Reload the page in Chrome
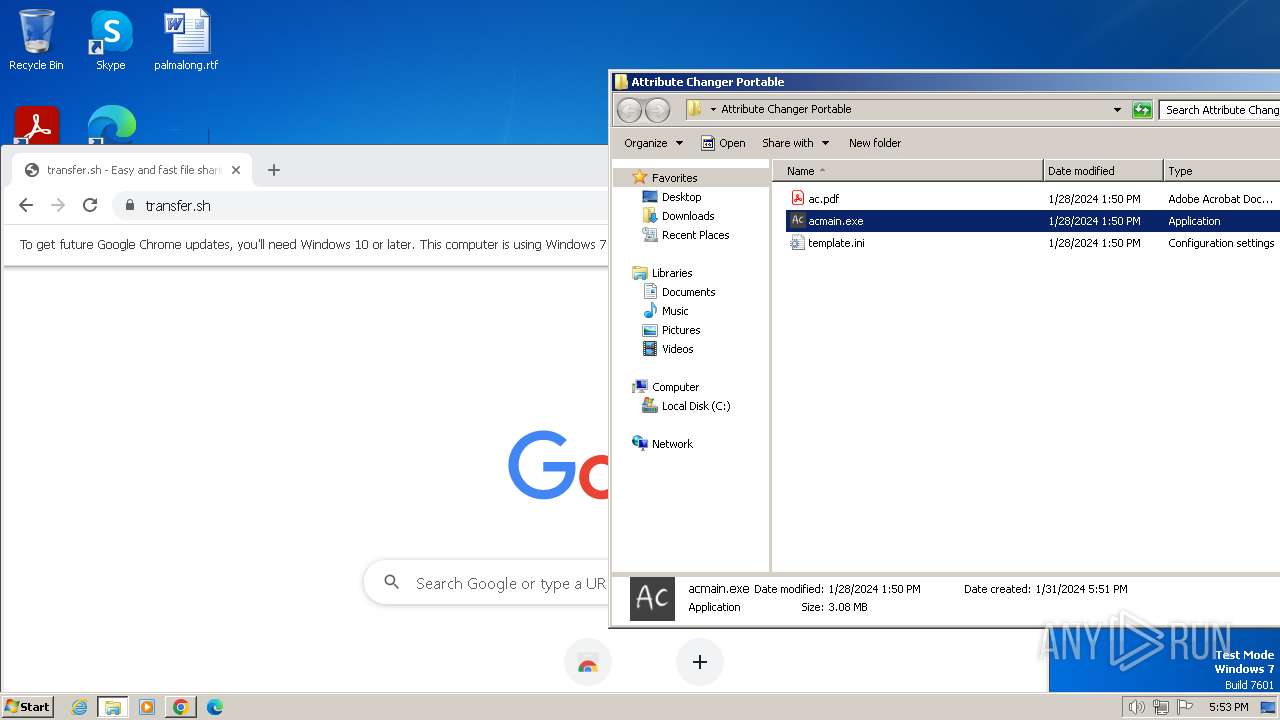This screenshot has height=720, width=1280. [90, 205]
